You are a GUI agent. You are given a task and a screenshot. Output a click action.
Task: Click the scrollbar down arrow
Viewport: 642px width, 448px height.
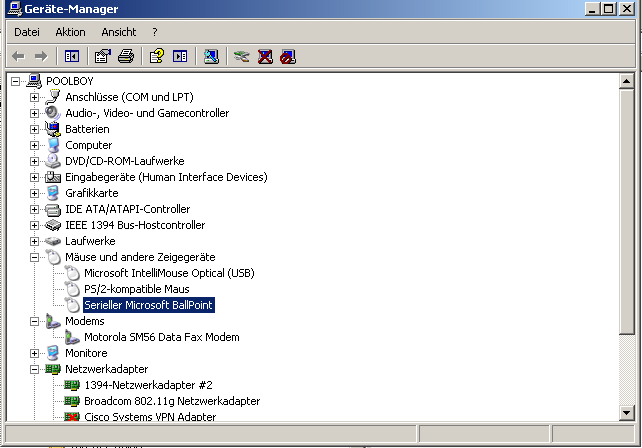coord(626,412)
